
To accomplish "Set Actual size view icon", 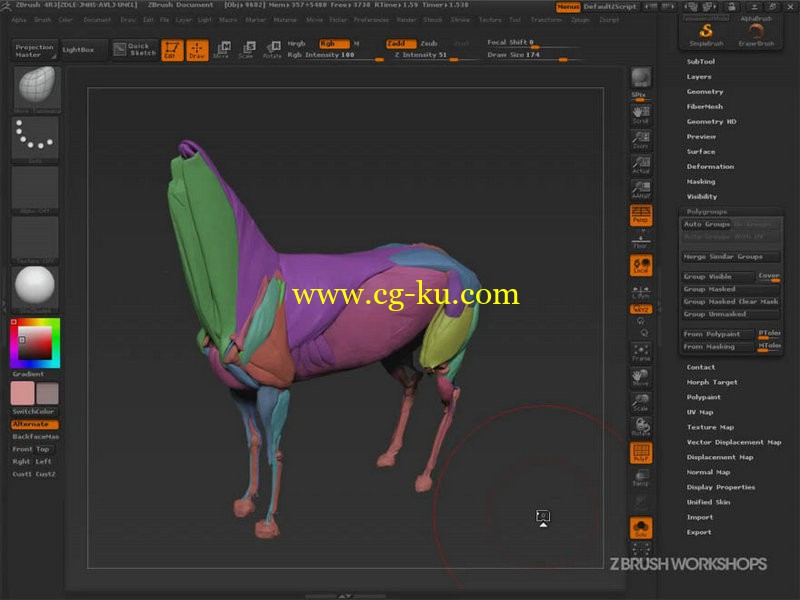I will pos(641,165).
